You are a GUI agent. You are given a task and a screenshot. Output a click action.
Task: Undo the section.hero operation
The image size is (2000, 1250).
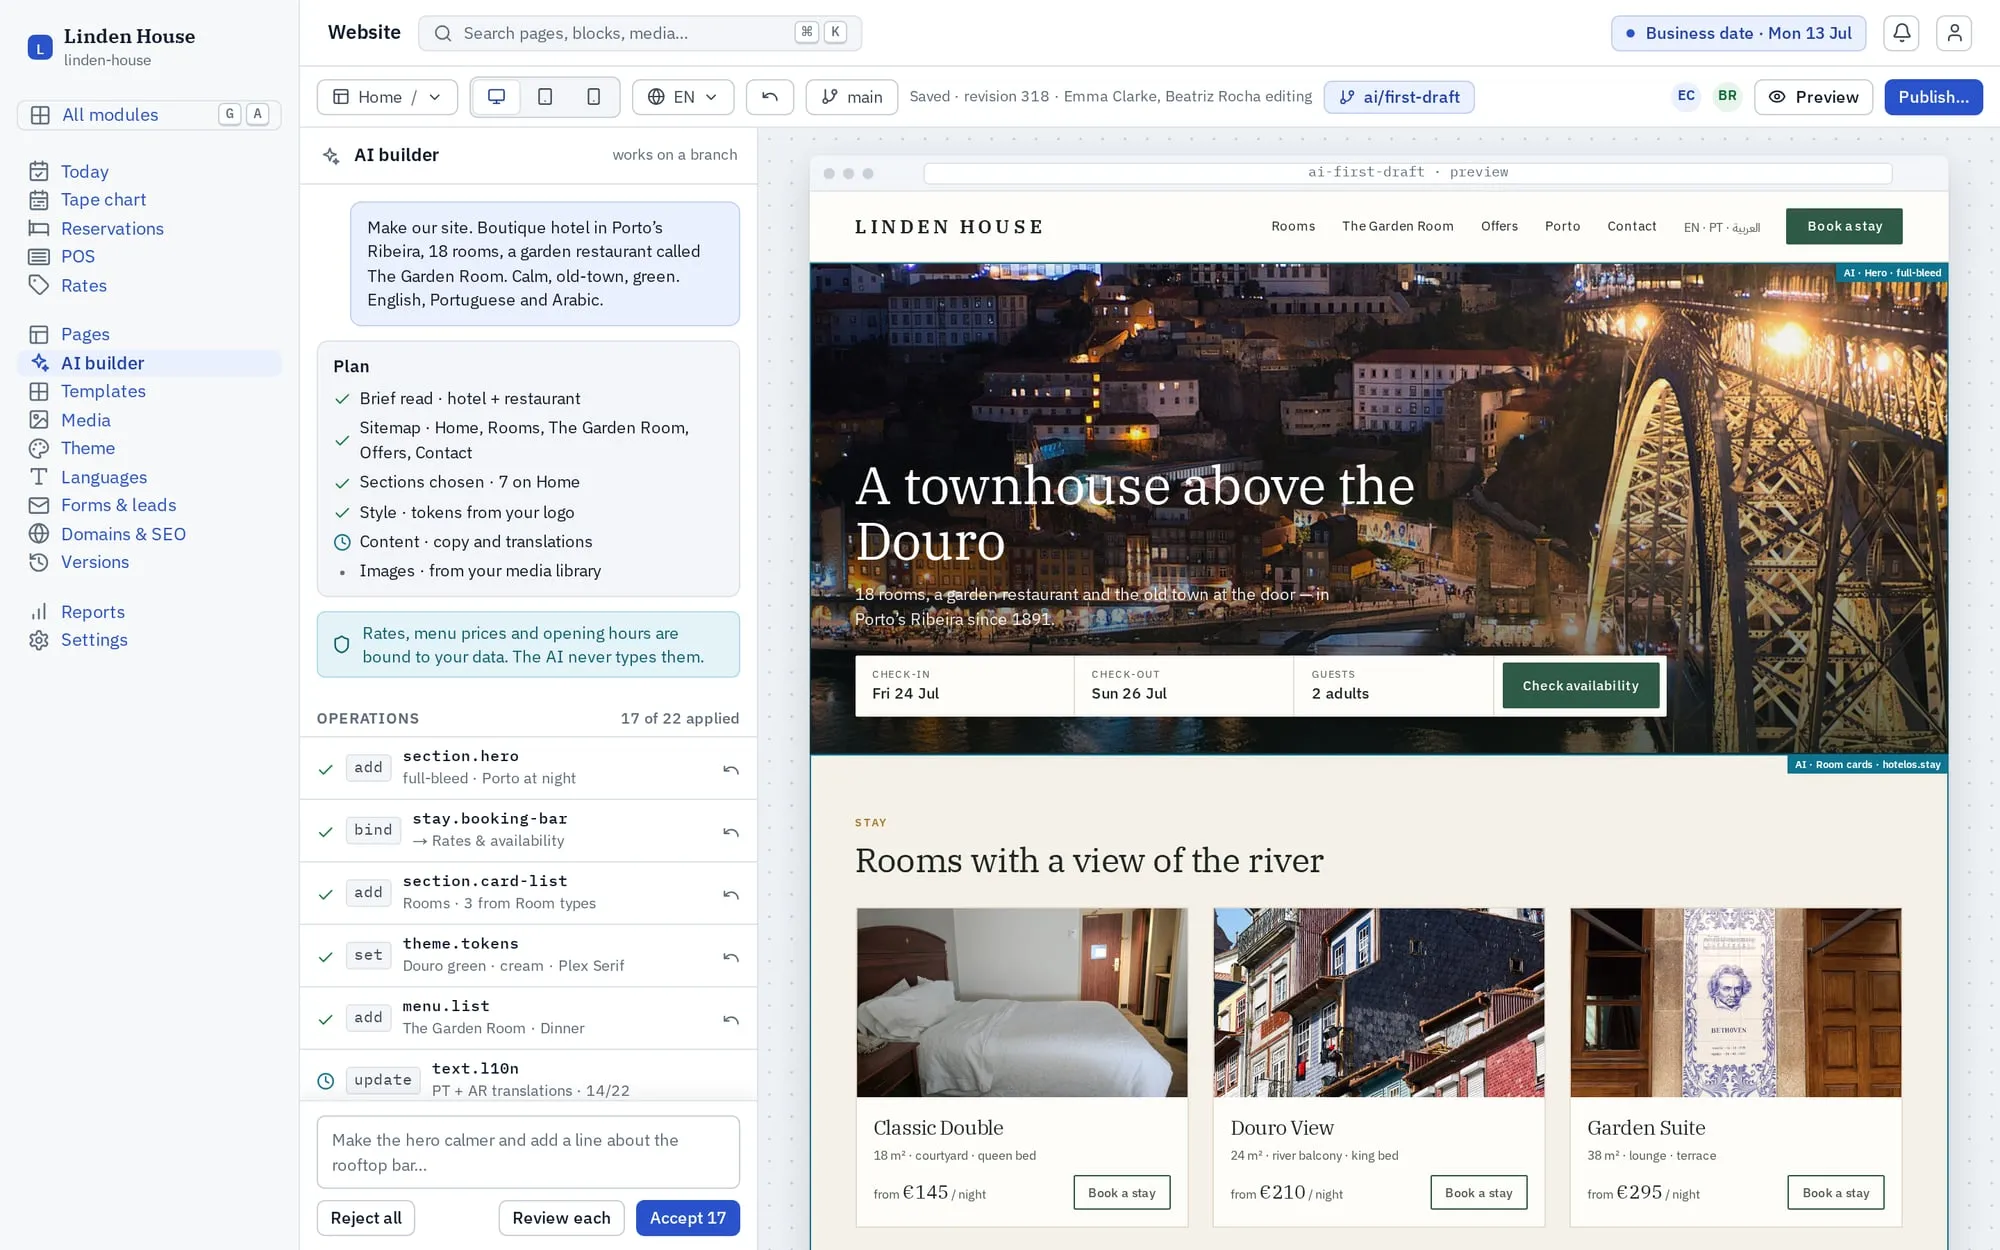[x=731, y=769]
